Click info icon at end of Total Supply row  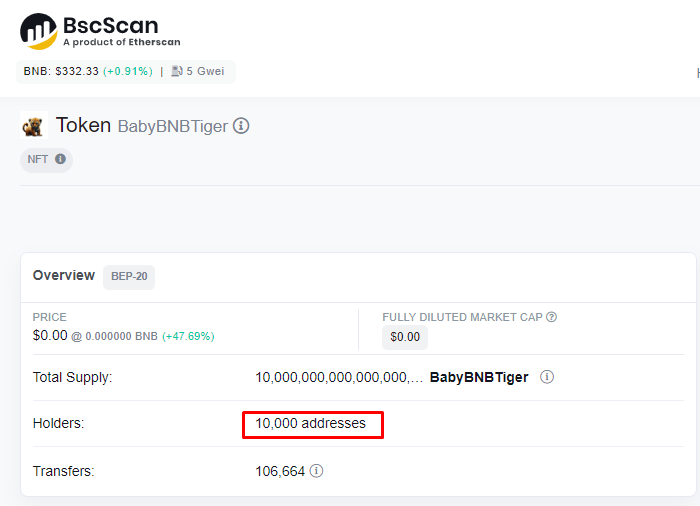point(547,377)
